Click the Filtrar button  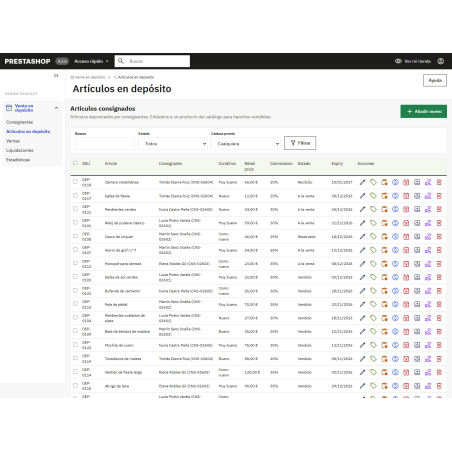click(300, 143)
